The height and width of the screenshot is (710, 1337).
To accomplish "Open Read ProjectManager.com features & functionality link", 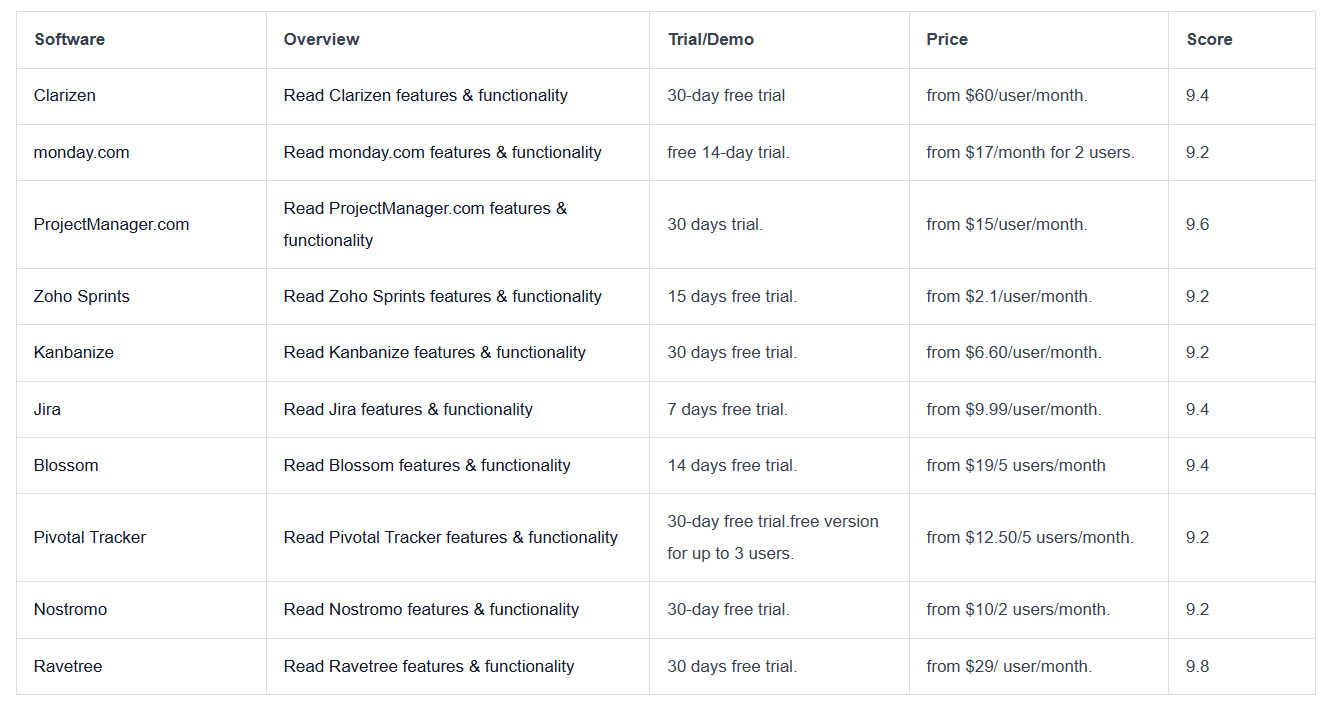I will coord(425,224).
